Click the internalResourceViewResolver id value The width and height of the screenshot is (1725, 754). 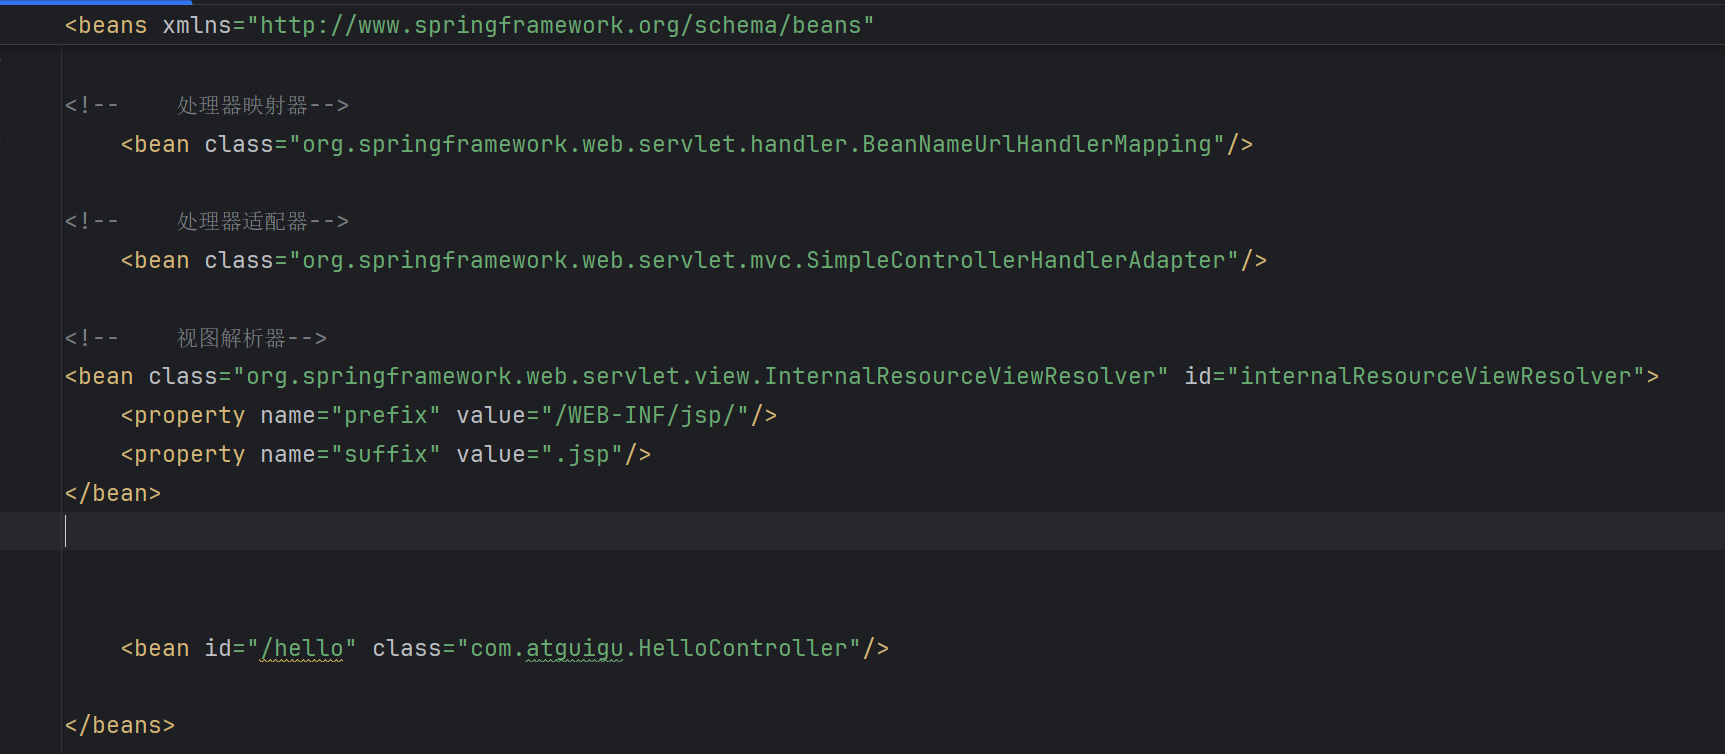point(1435,376)
